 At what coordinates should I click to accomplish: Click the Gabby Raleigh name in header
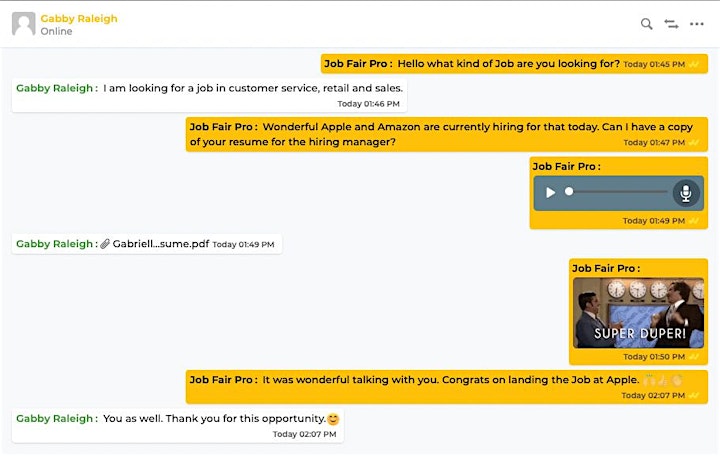[x=79, y=18]
